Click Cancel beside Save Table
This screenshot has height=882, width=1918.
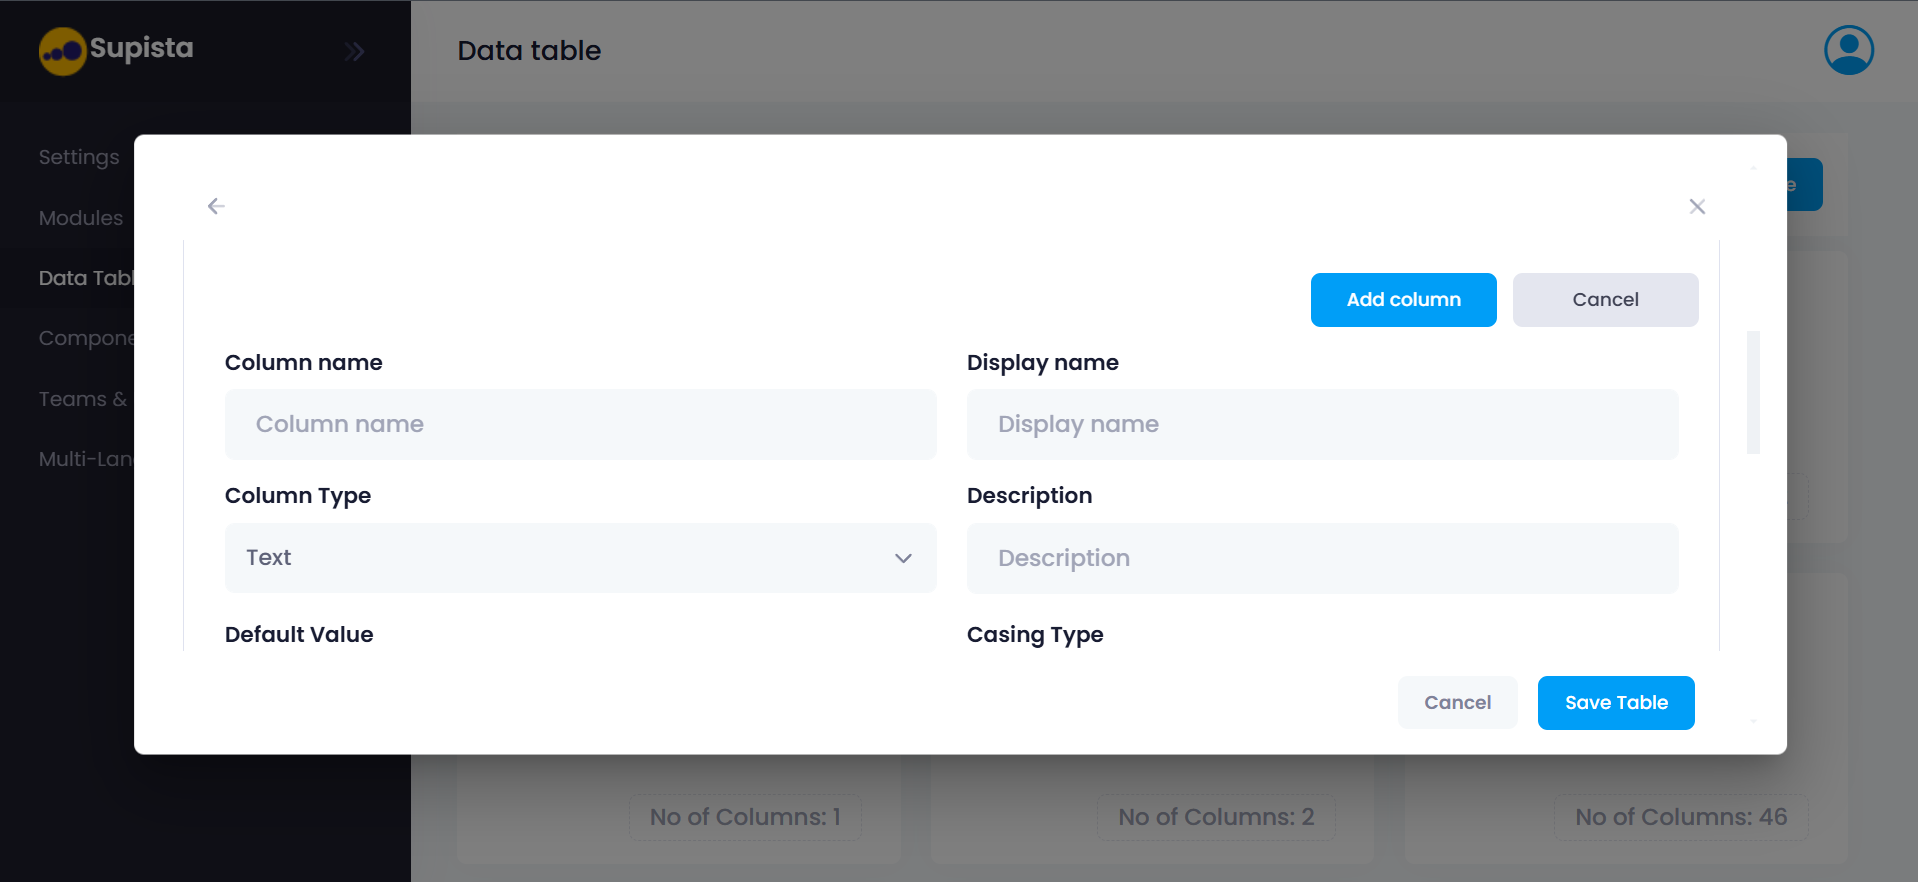coord(1457,703)
